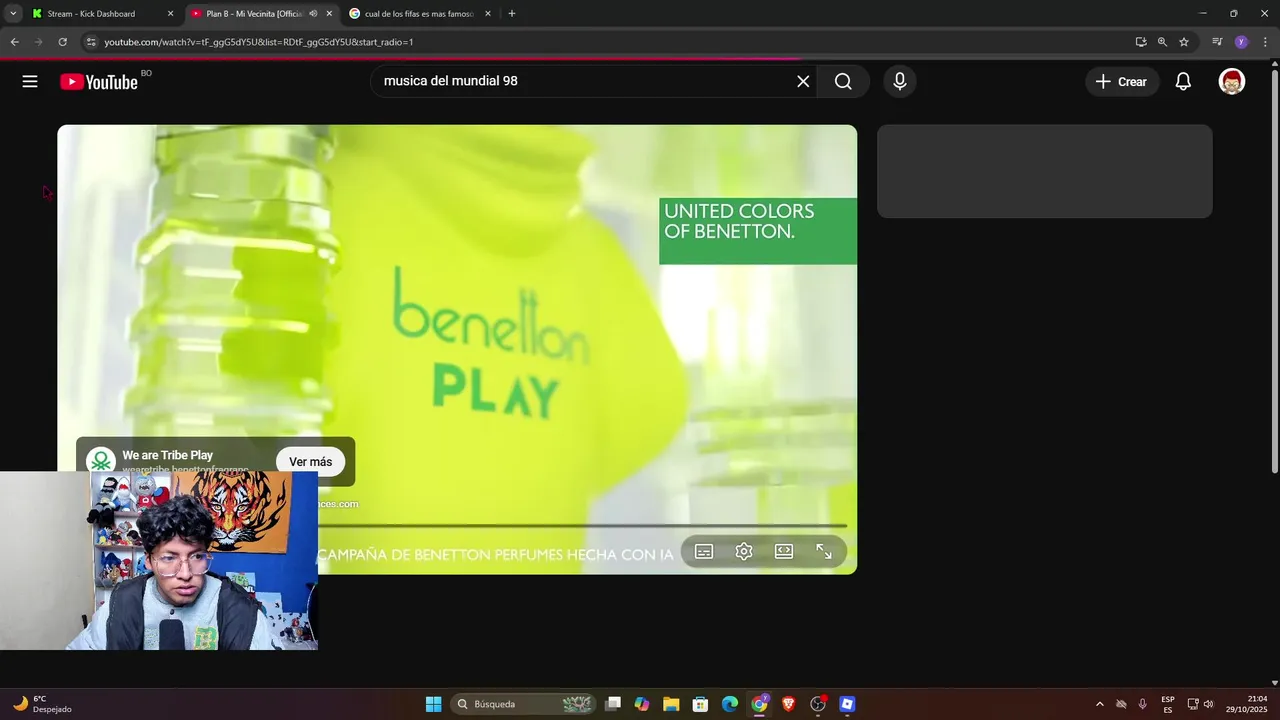Click the taskbar Búsqueda search box
The width and height of the screenshot is (1280, 720).
pyautogui.click(x=522, y=704)
